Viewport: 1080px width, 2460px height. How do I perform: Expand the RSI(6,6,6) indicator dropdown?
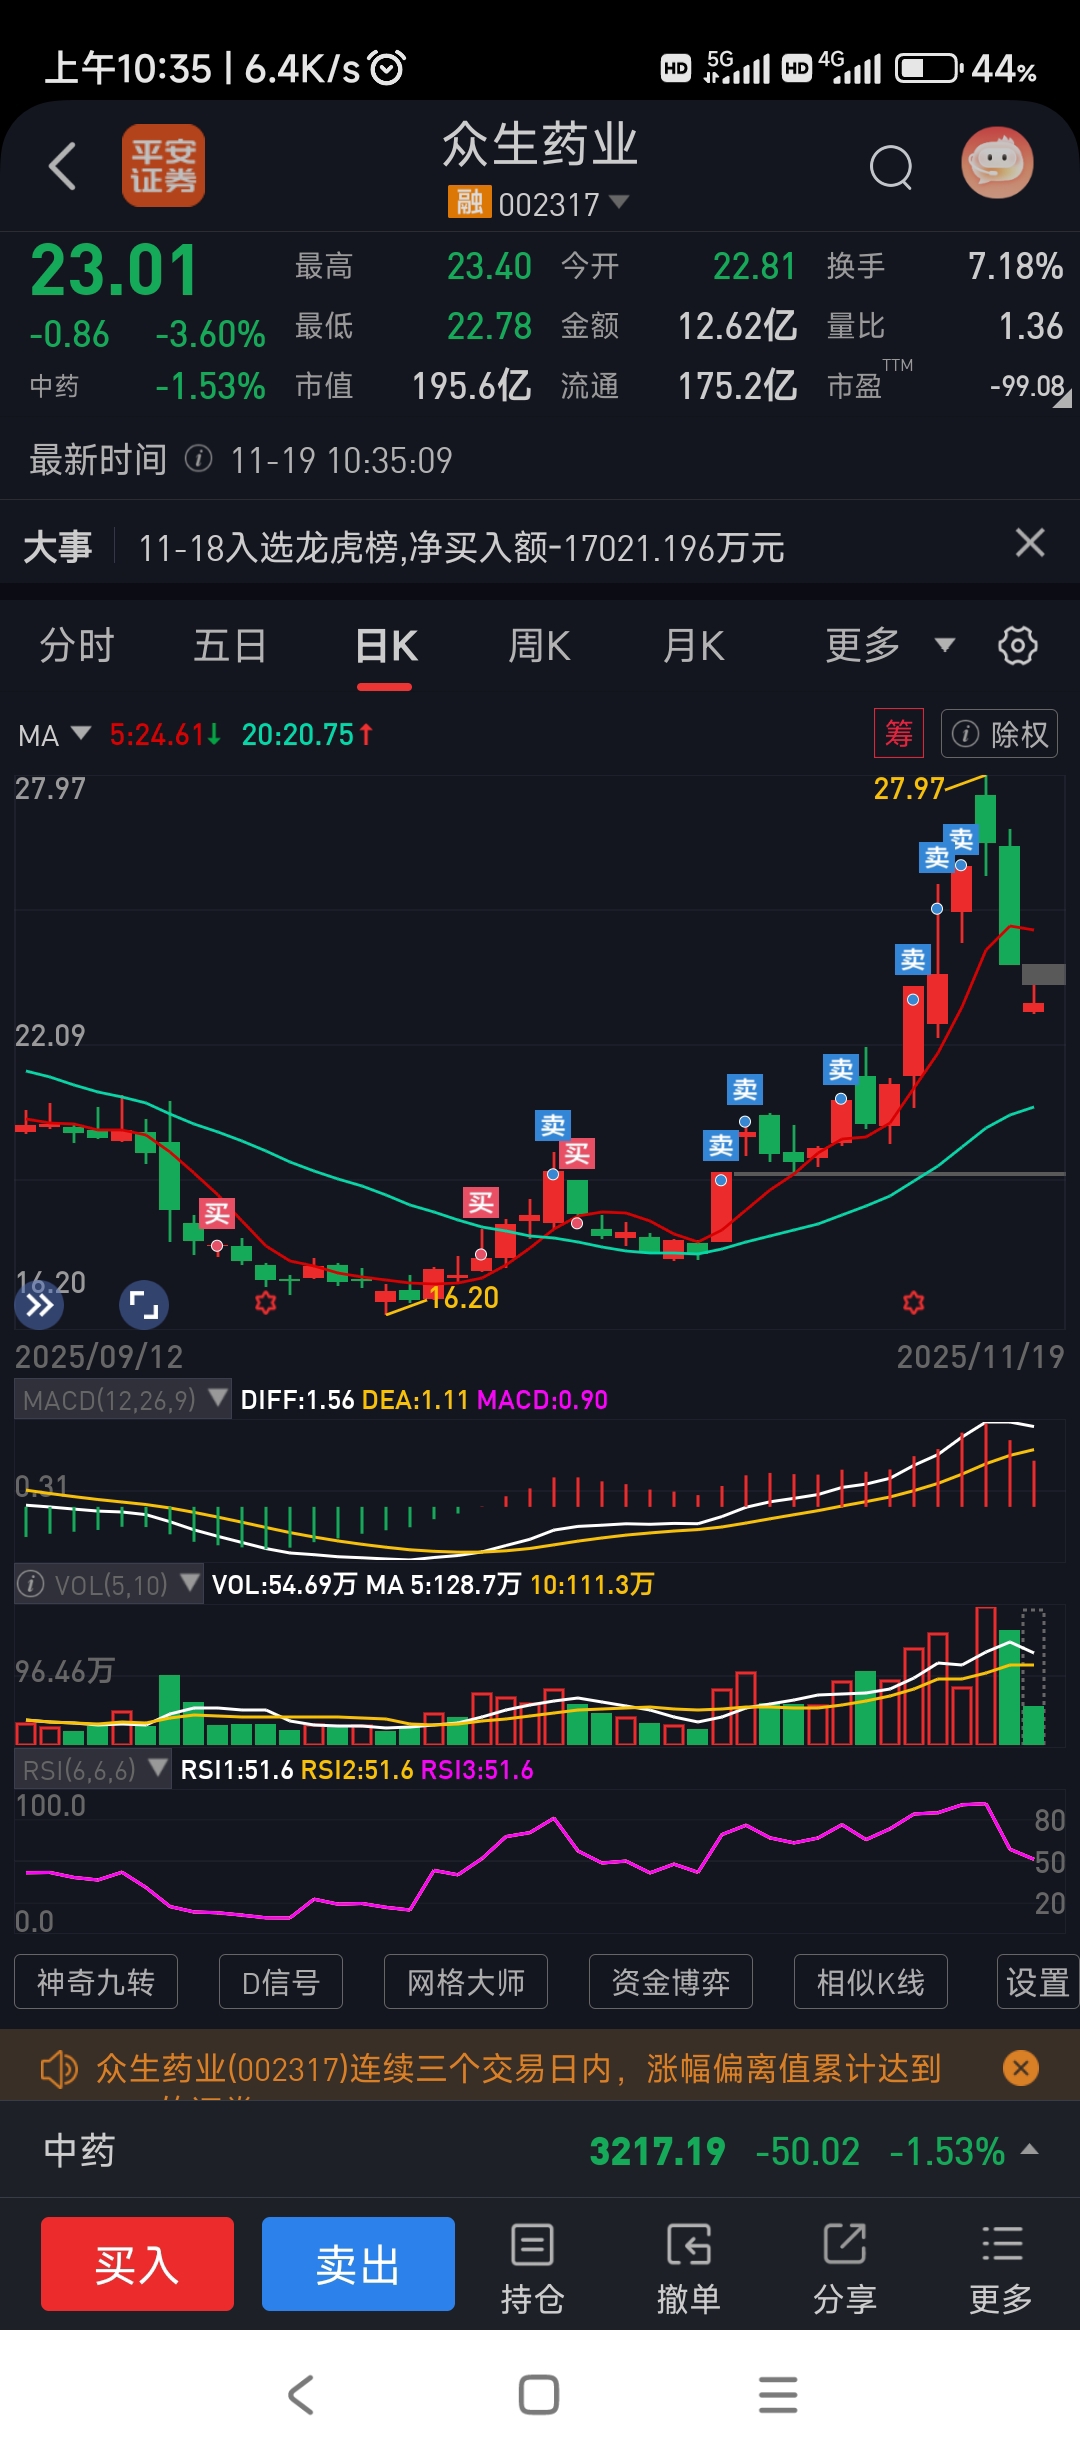point(92,1770)
